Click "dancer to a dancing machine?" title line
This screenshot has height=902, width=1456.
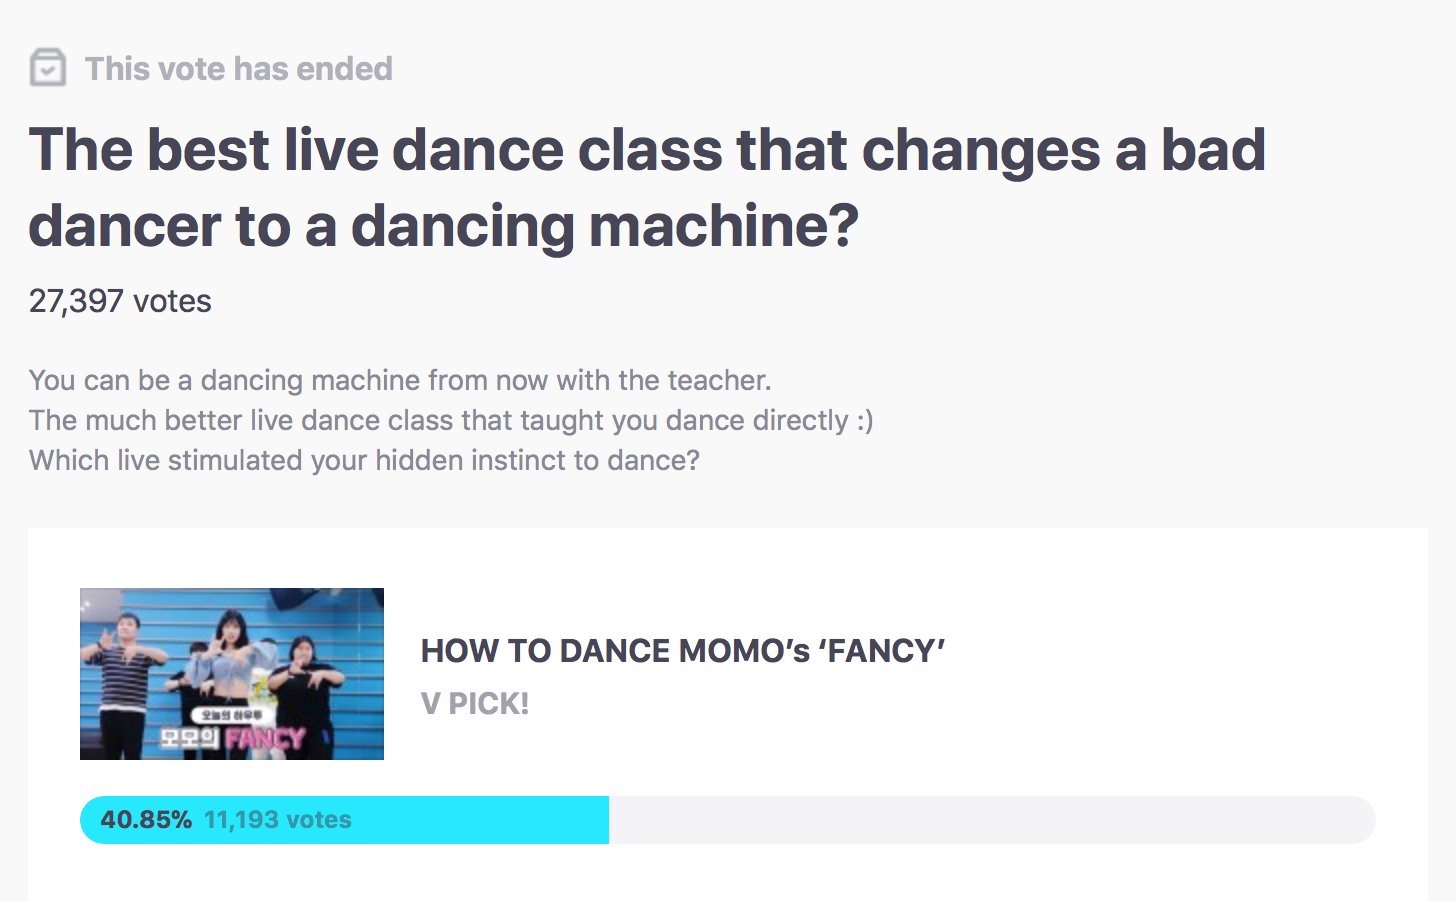(x=444, y=226)
